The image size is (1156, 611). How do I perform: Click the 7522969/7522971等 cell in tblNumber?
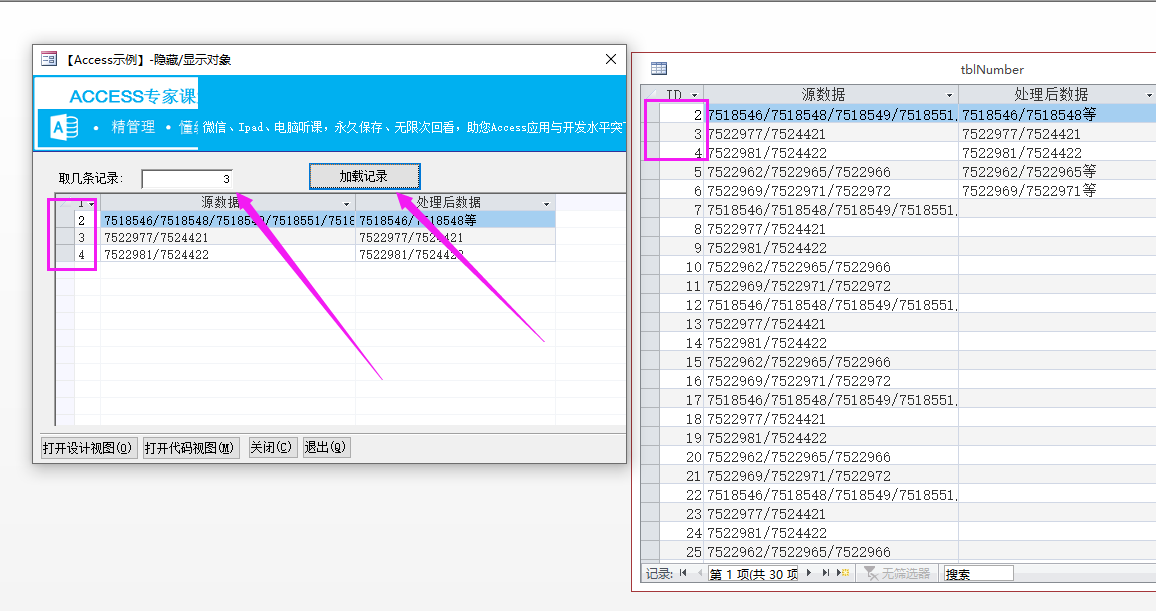[x=1057, y=191]
